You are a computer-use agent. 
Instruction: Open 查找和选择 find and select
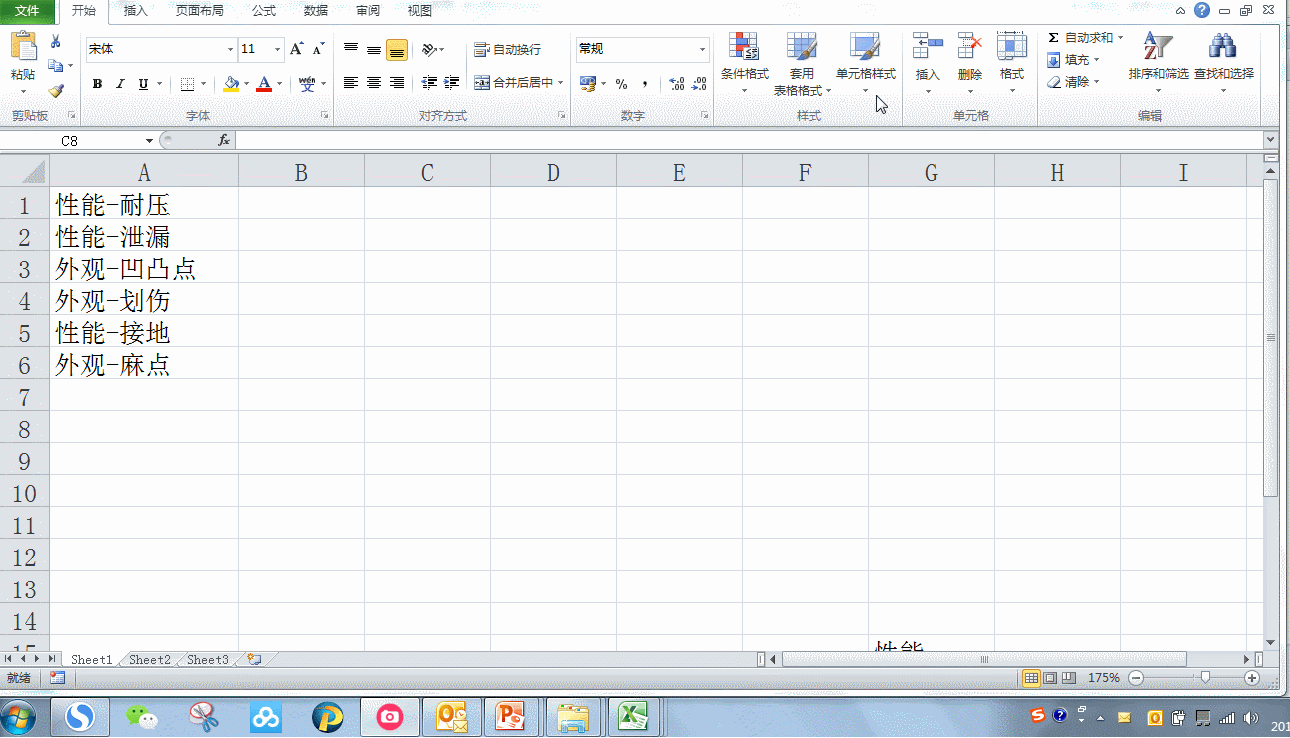coord(1224,63)
